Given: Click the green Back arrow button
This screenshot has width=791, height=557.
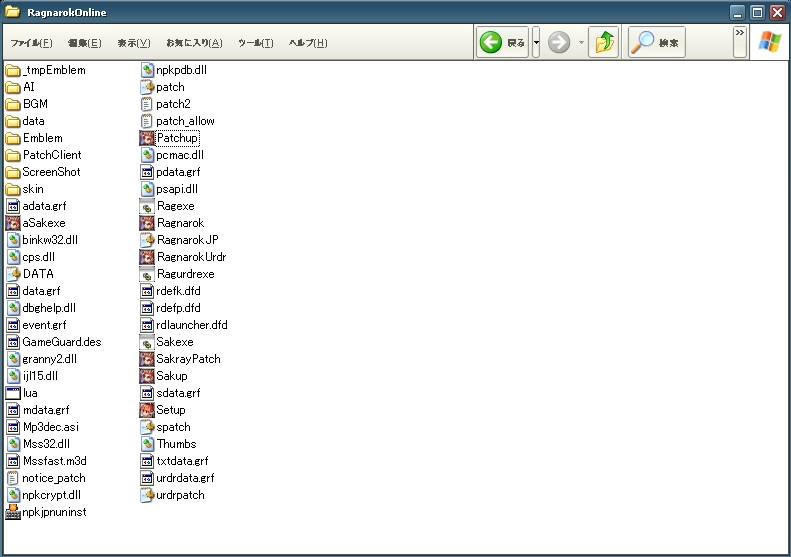Looking at the screenshot, I should 502,42.
